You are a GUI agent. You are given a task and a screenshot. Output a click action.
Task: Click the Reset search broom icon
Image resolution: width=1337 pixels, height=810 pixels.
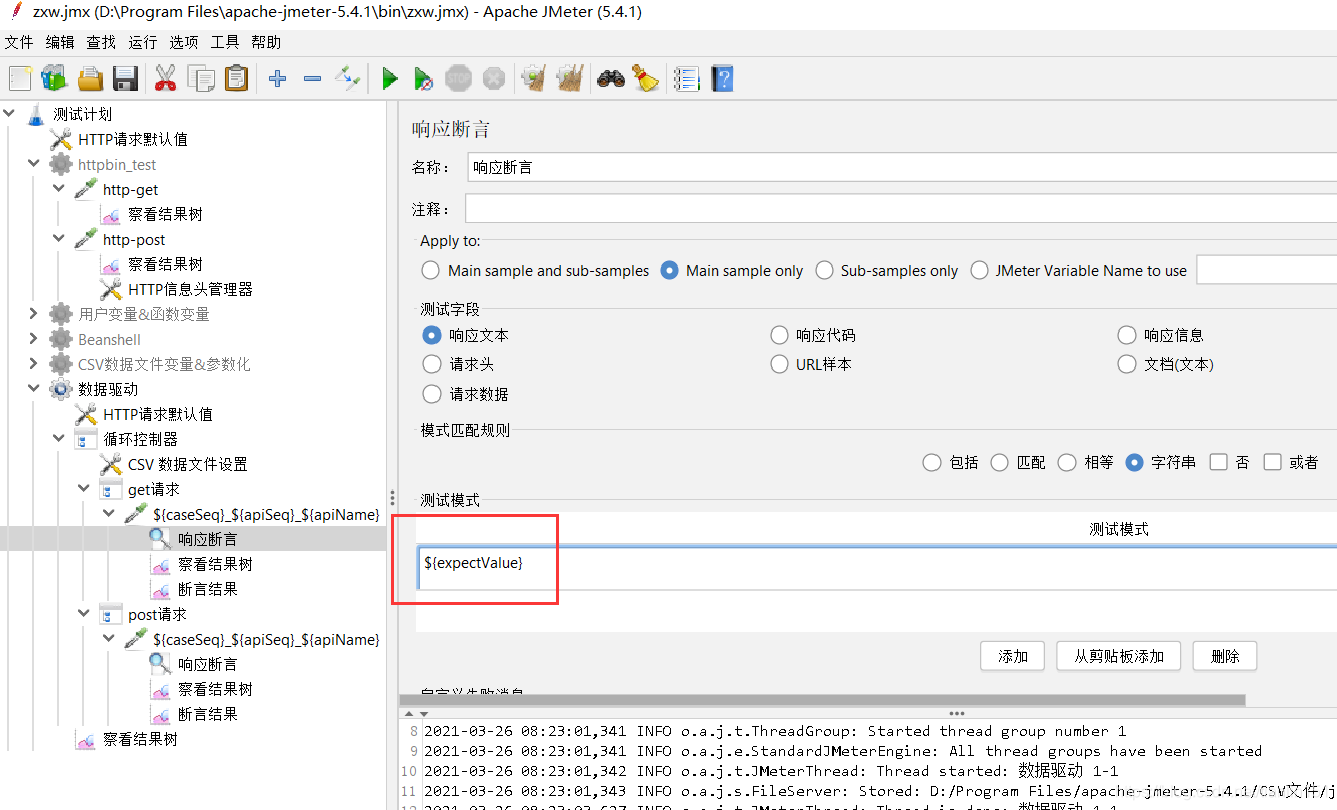[x=646, y=78]
